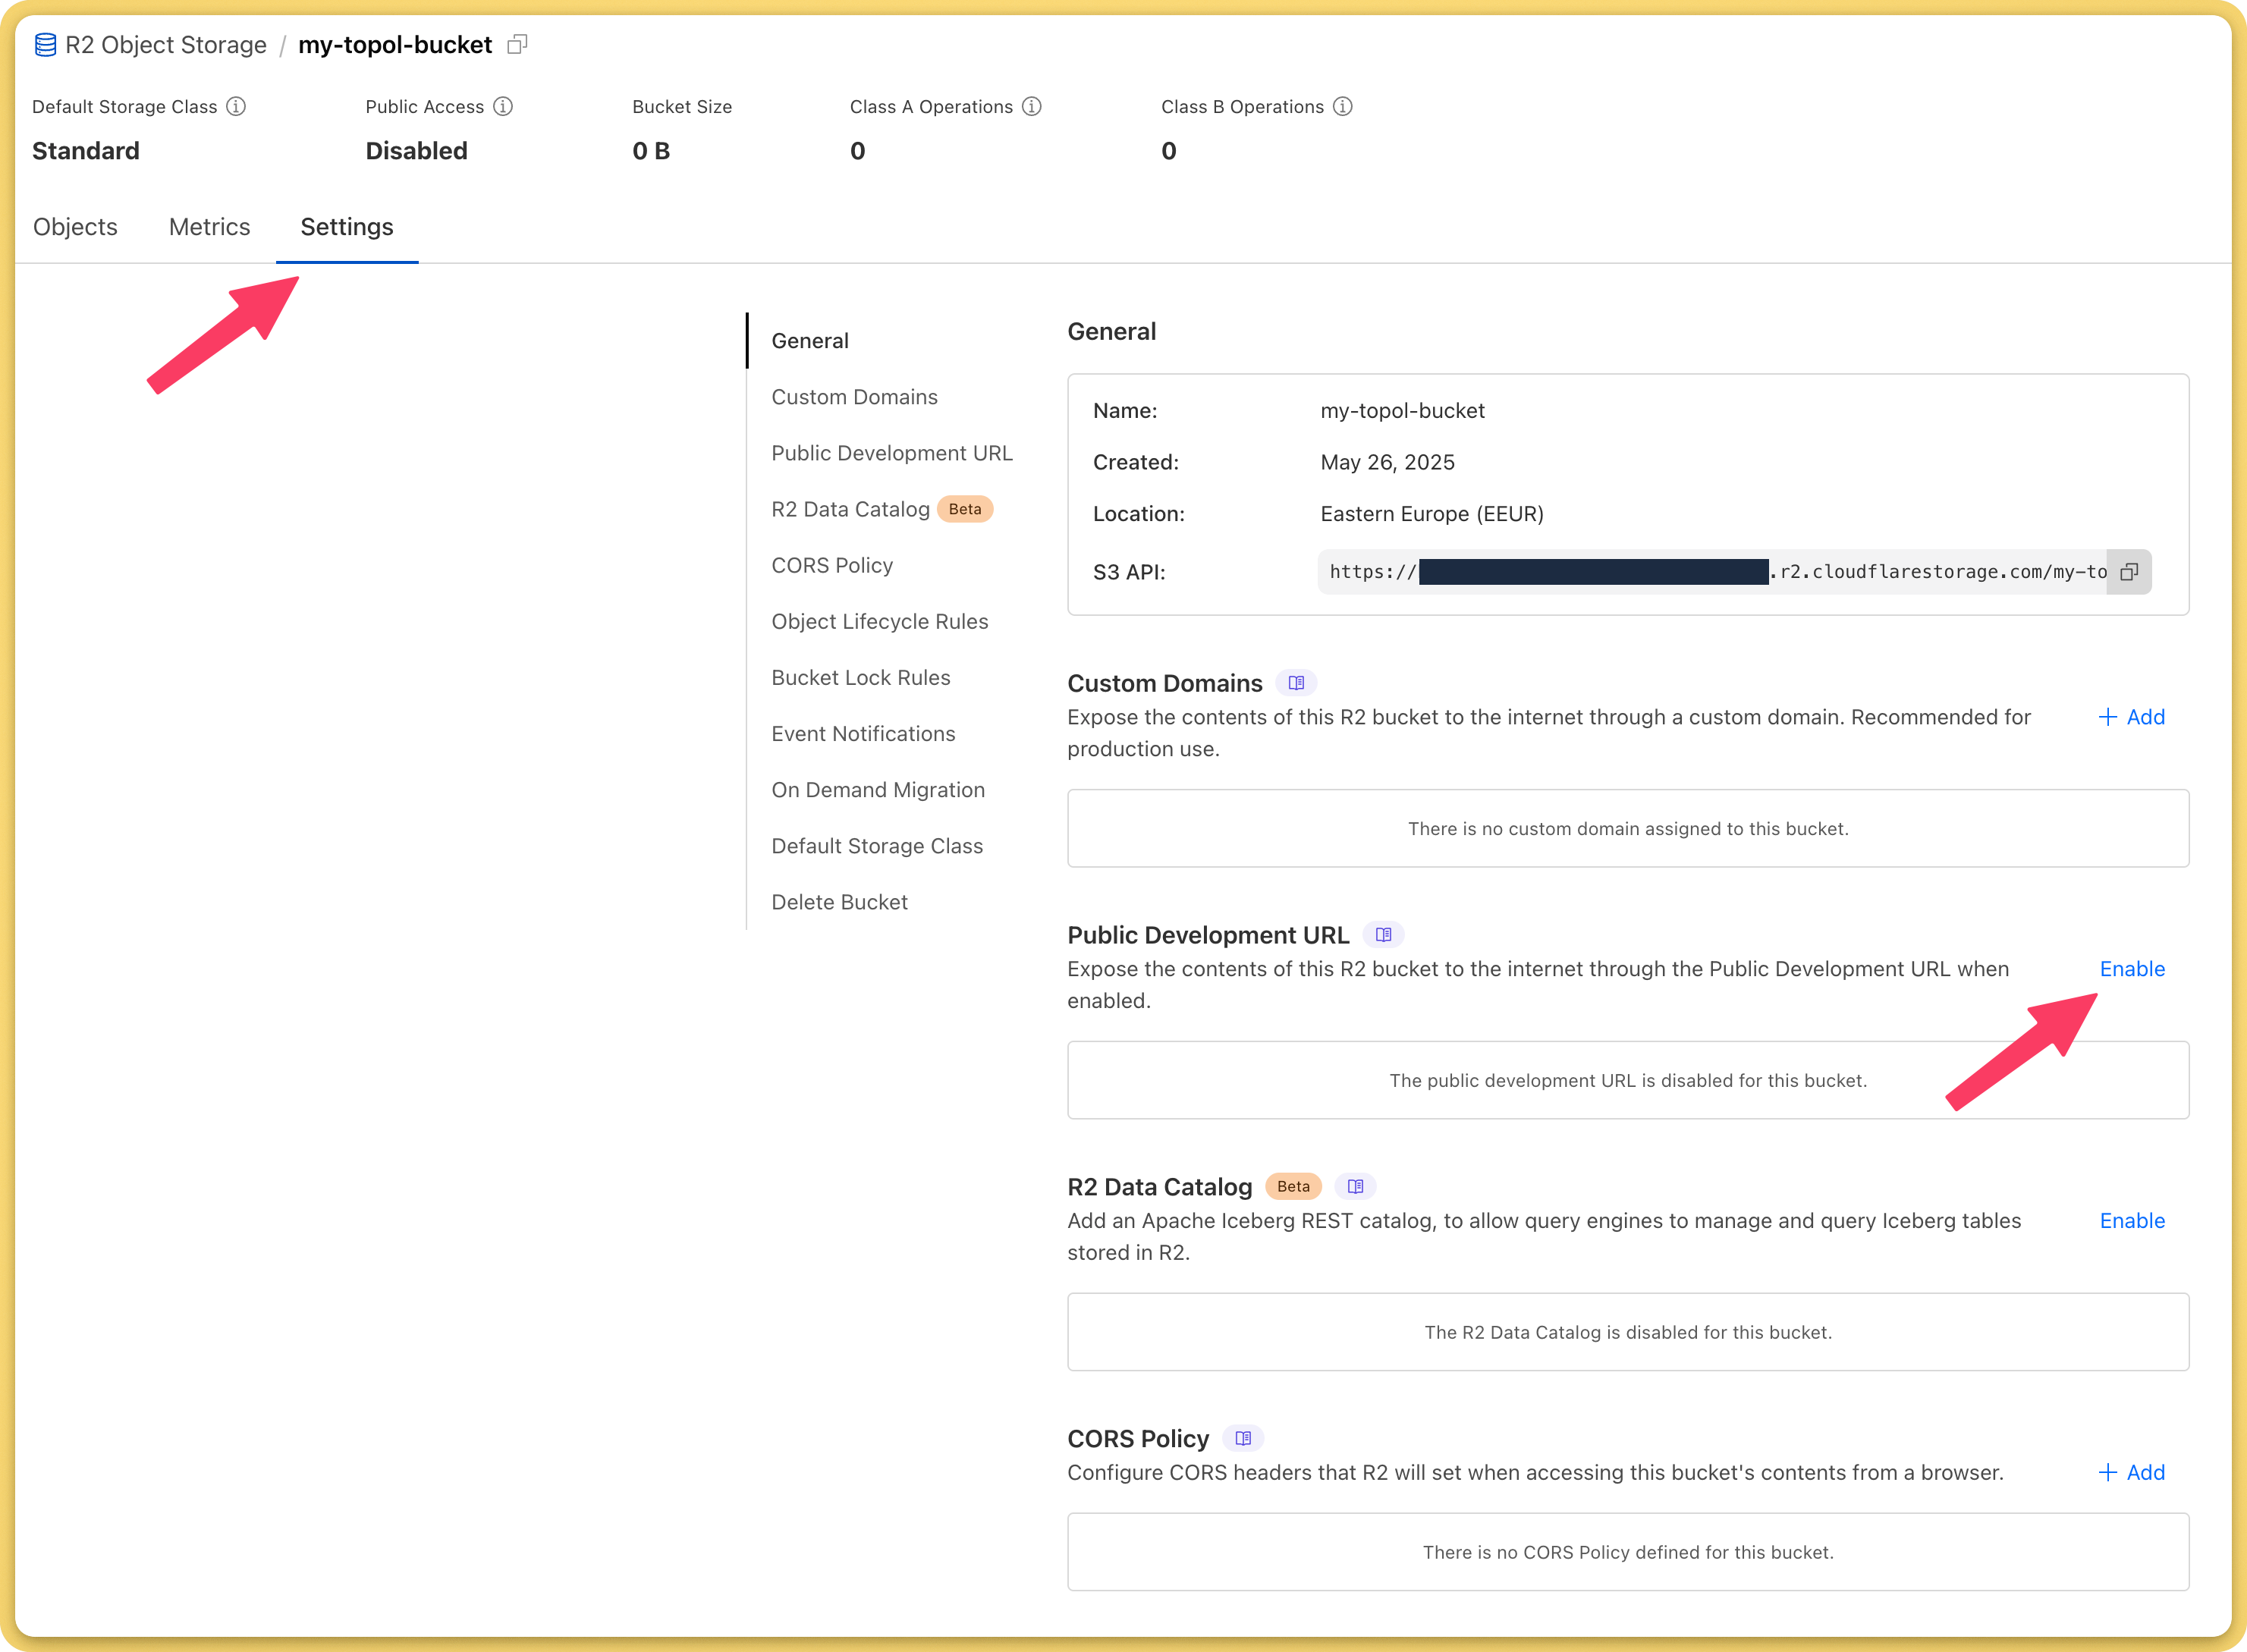This screenshot has height=1652, width=2247.
Task: Click 'May 26, 2025' created date
Action: tap(1387, 462)
